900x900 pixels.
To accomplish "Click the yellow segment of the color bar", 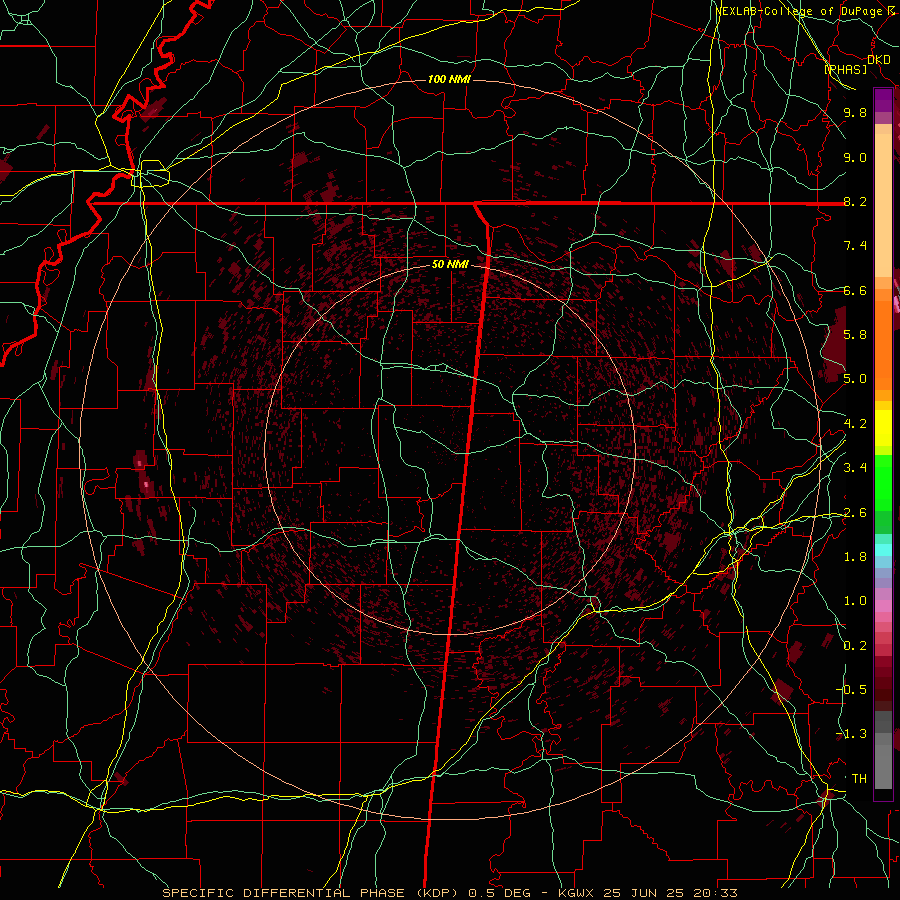I will click(x=883, y=428).
